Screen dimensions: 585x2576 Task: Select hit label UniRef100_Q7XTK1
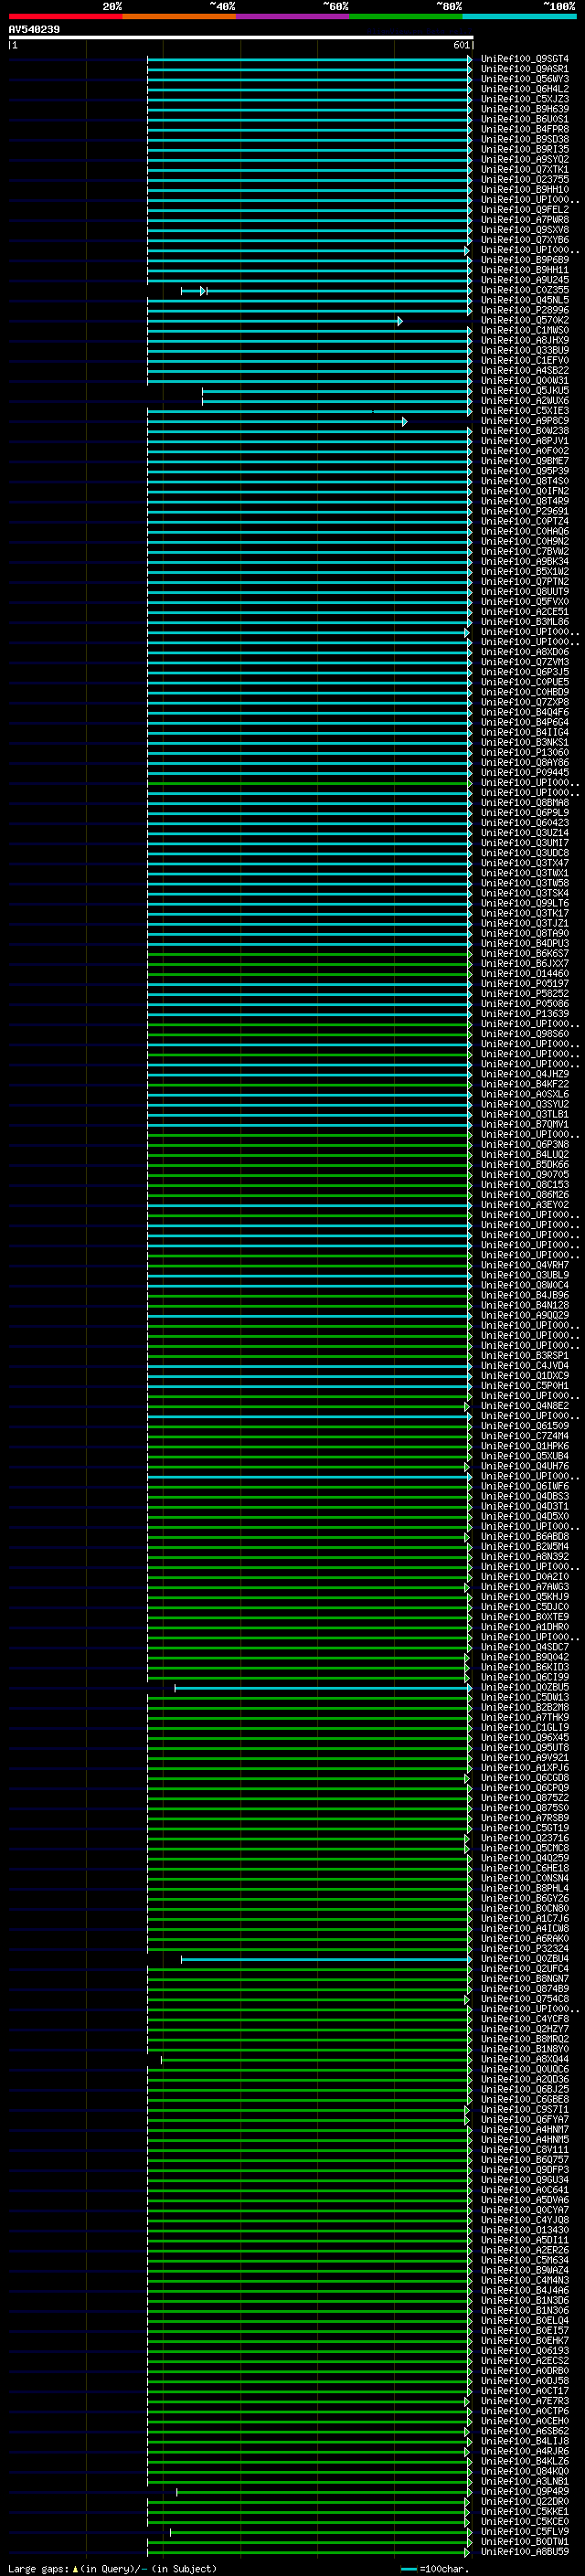click(x=524, y=170)
